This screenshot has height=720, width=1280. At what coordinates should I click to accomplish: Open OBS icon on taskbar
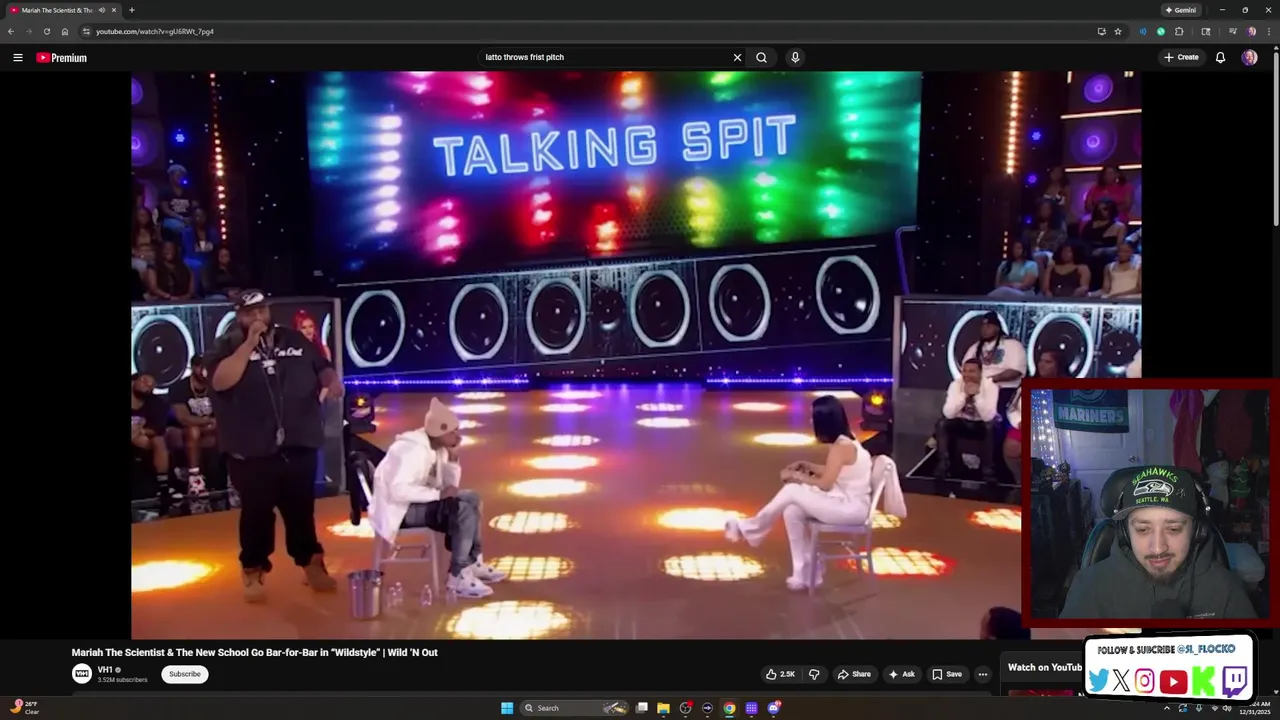[685, 708]
